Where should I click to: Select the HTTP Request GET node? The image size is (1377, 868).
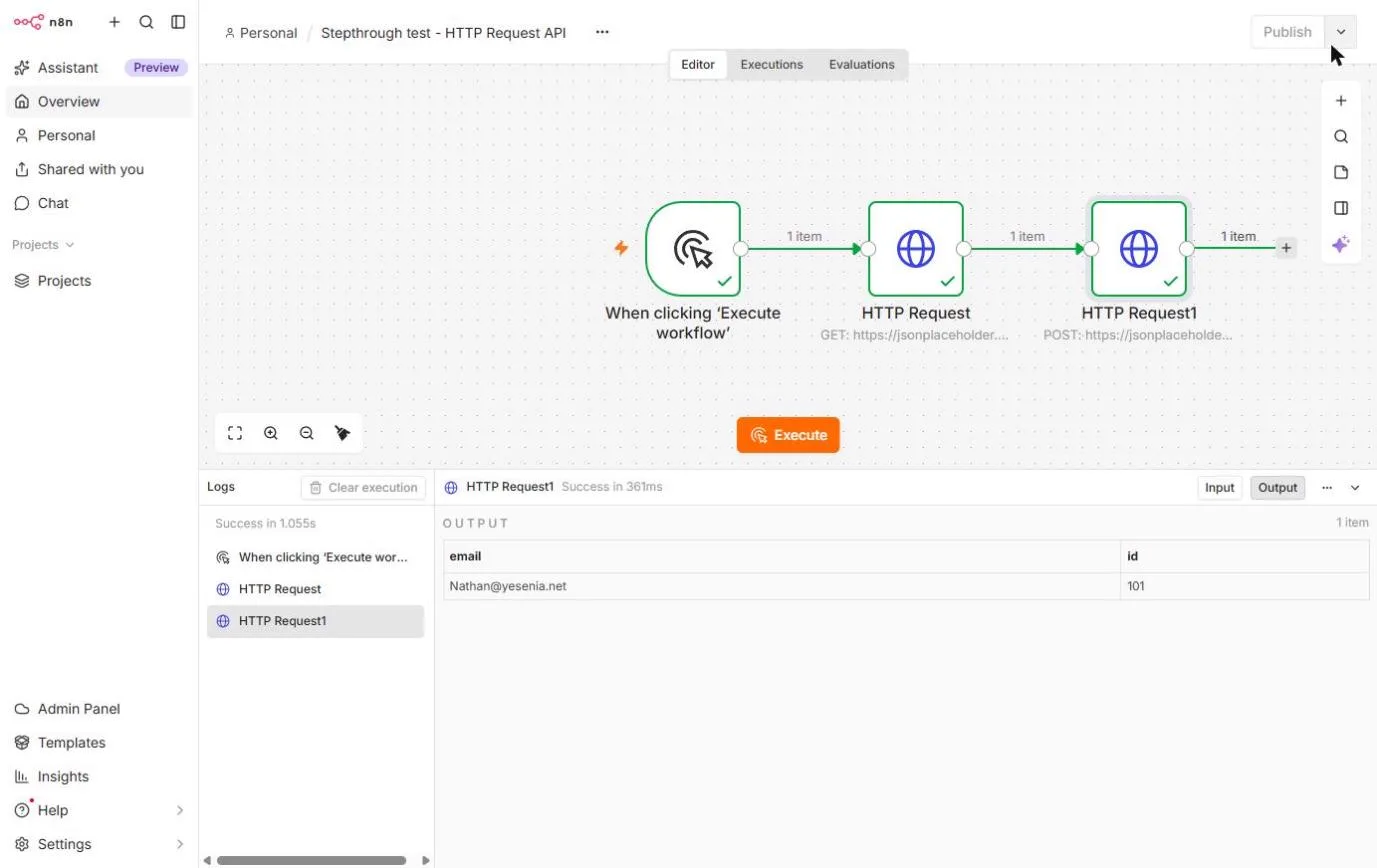coord(916,249)
